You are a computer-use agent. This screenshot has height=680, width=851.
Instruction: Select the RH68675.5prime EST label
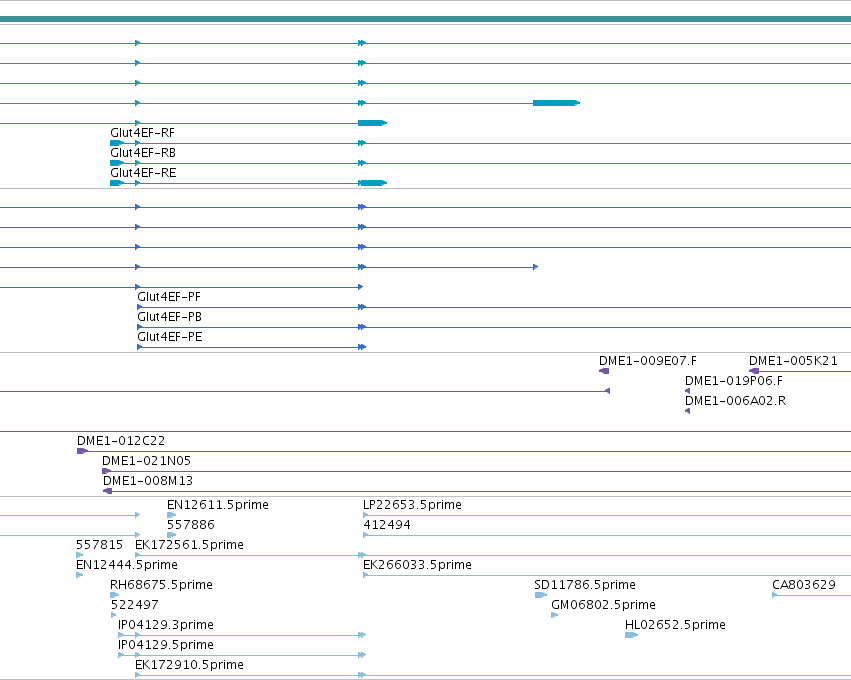(161, 586)
